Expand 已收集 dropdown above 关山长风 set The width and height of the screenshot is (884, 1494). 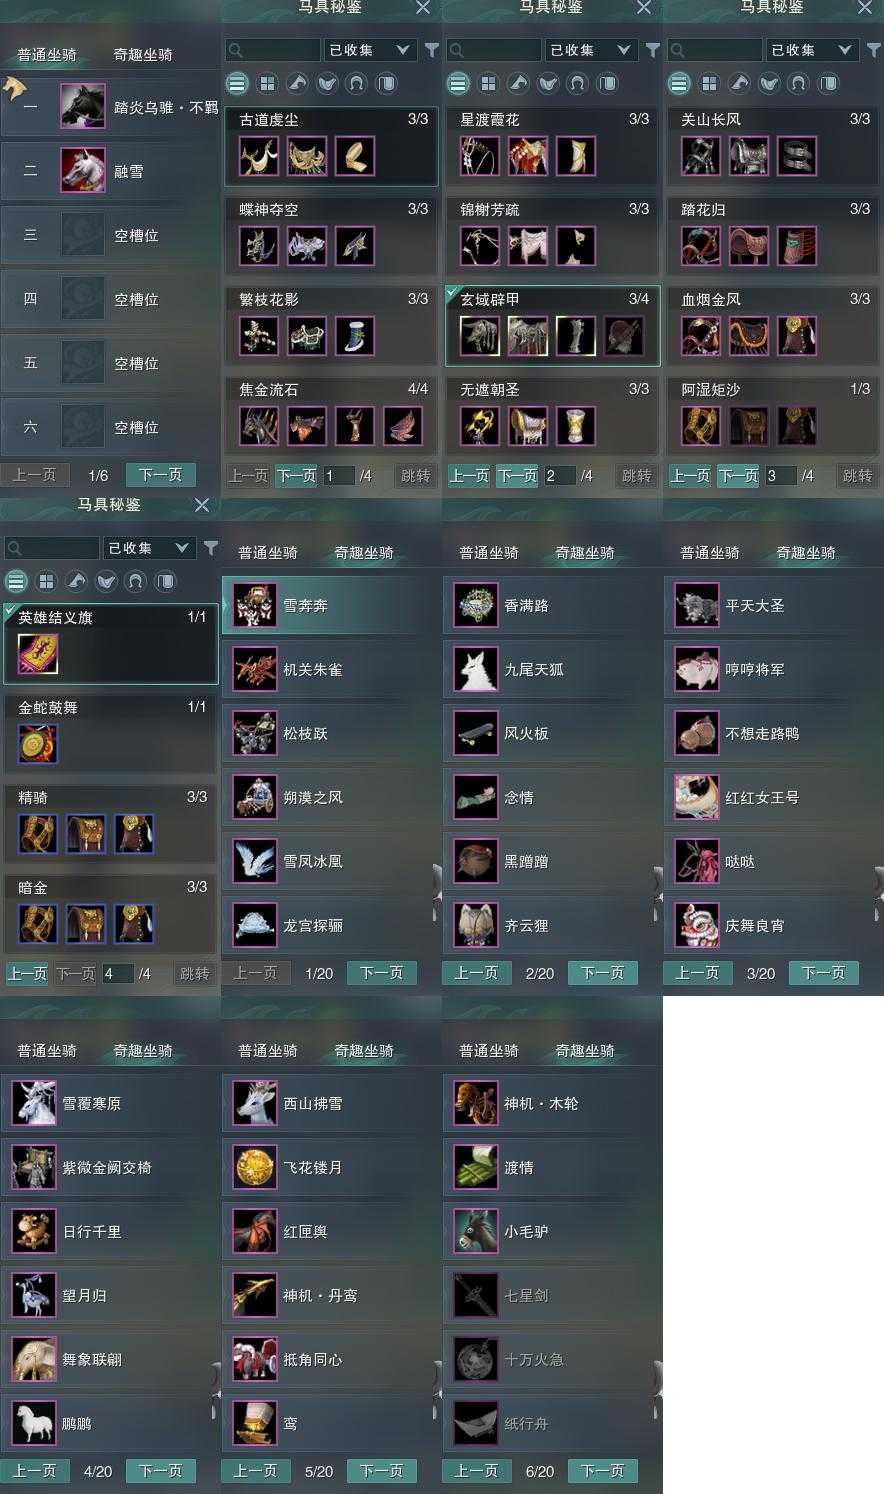coord(811,49)
